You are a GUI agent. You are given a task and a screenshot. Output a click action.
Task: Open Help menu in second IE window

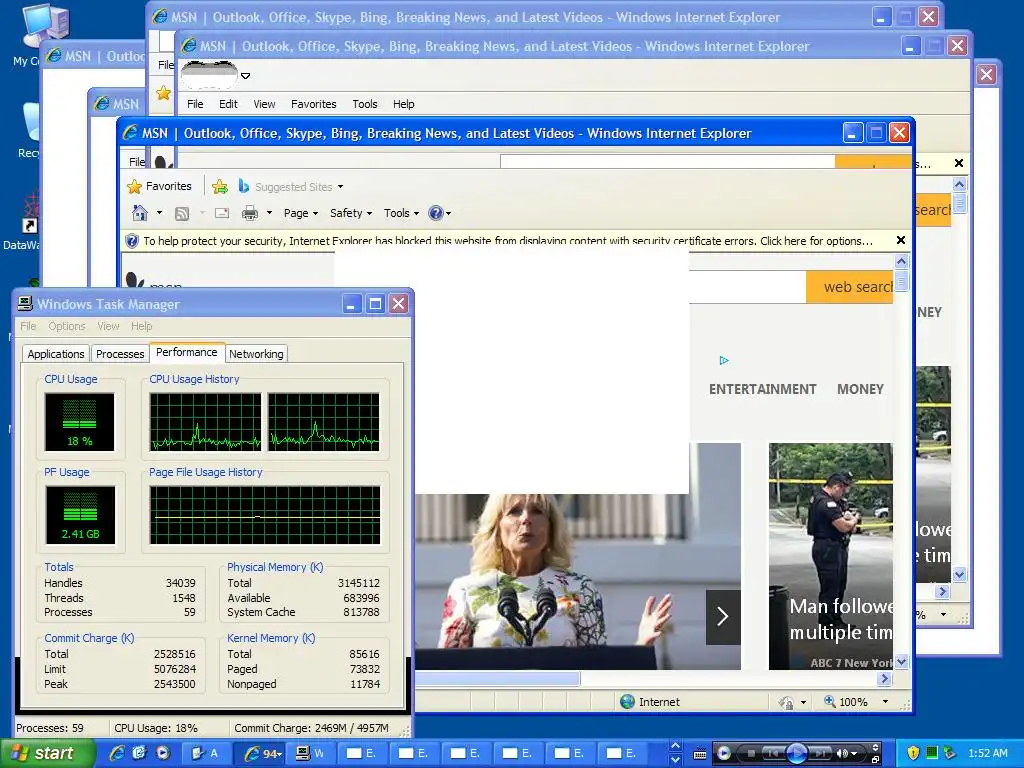click(404, 104)
